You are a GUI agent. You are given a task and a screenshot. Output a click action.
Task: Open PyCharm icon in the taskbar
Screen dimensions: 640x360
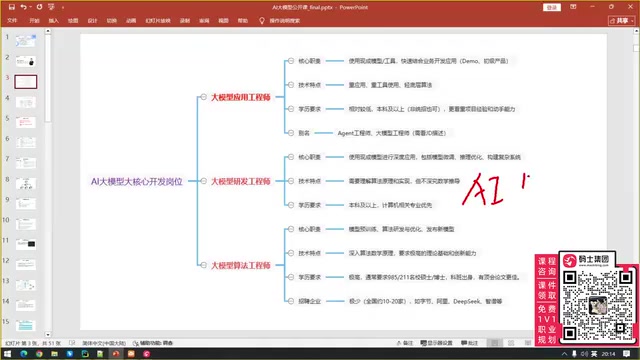[x=85, y=354]
